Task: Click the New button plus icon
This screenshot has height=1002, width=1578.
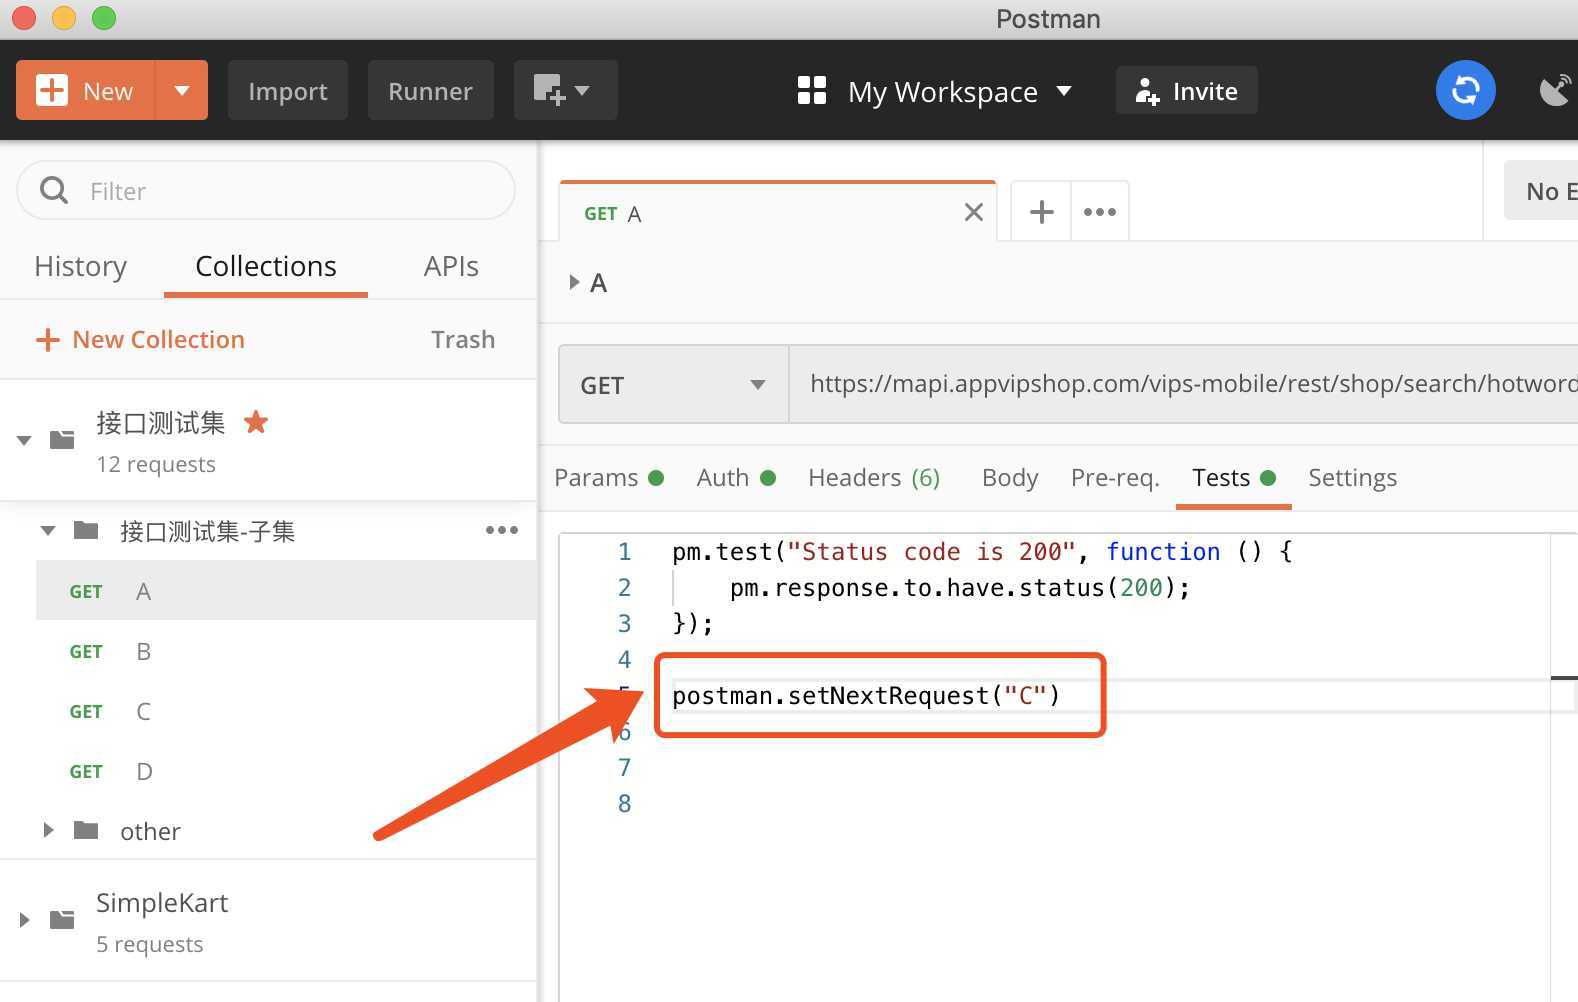Action: (x=51, y=90)
